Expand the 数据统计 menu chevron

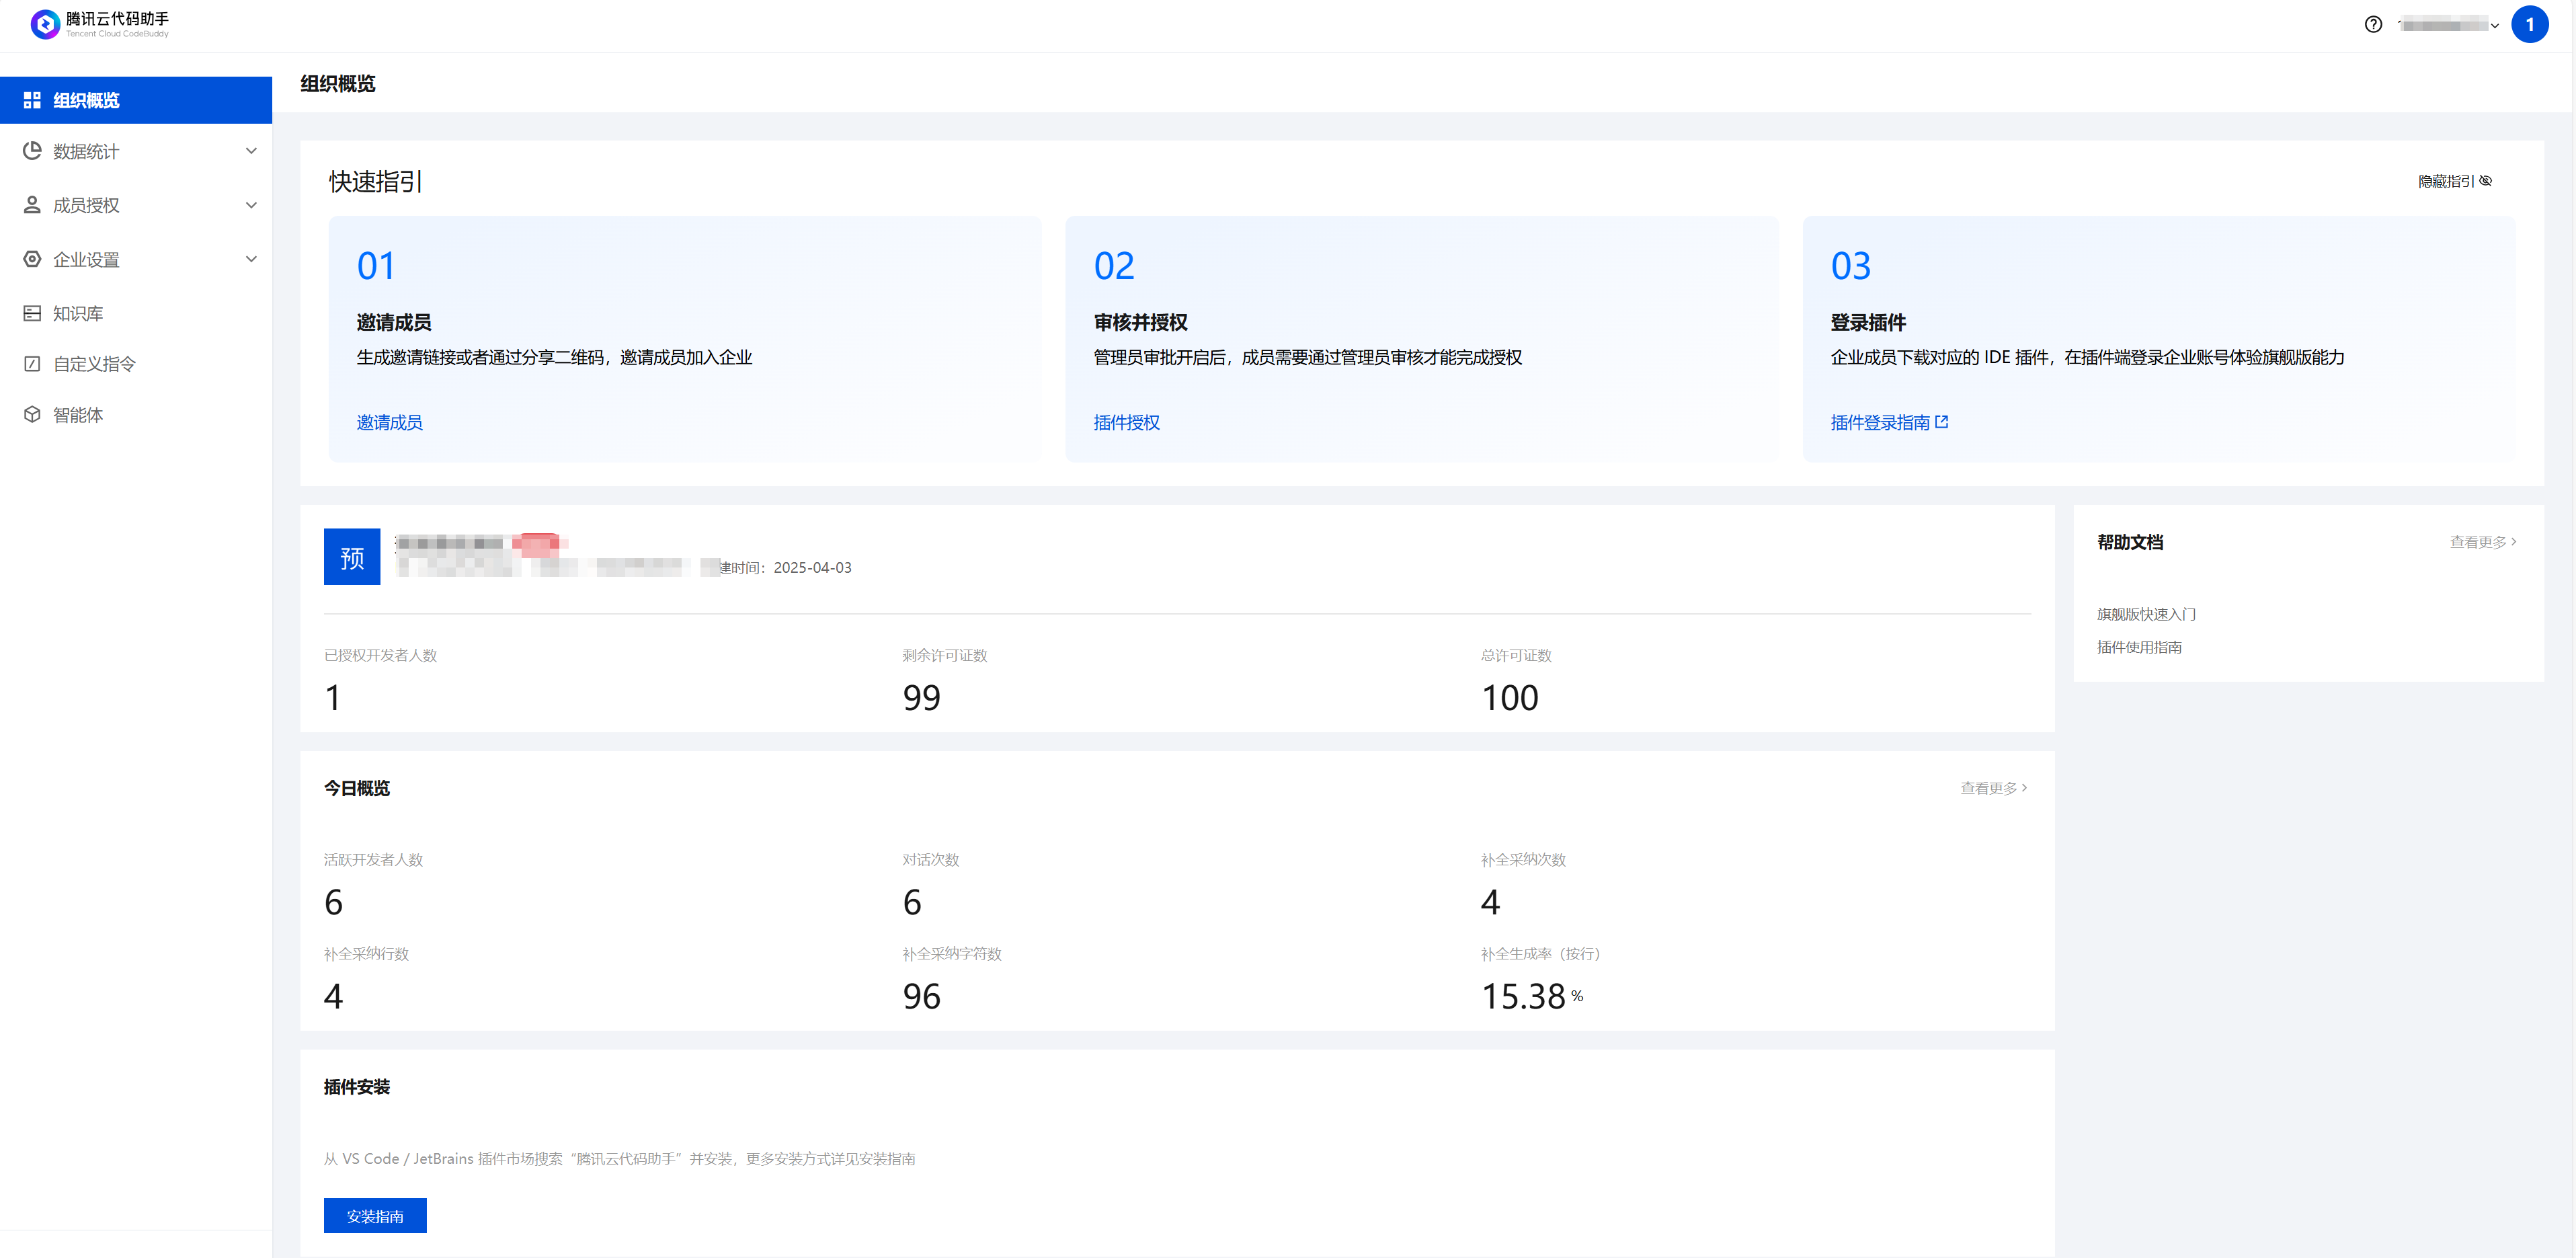(251, 151)
